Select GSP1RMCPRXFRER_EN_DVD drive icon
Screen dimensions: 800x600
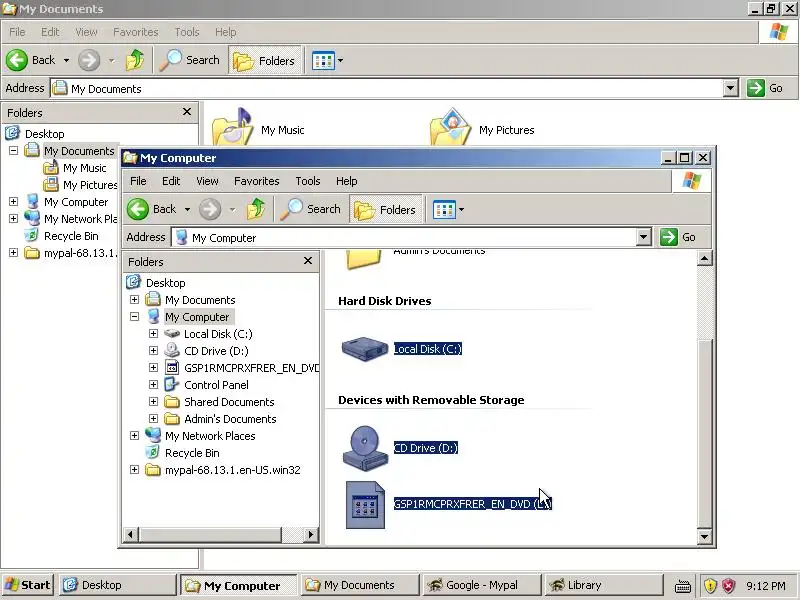tap(365, 504)
